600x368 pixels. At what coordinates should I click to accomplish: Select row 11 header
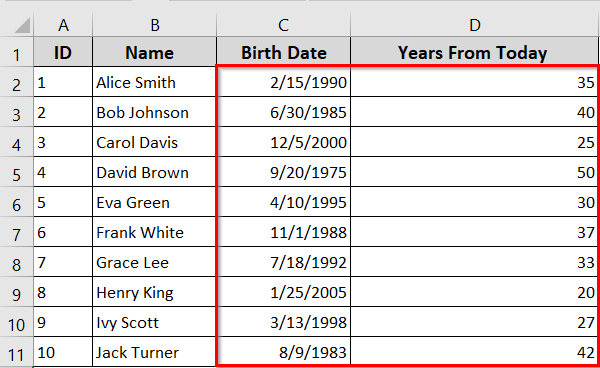[16, 352]
